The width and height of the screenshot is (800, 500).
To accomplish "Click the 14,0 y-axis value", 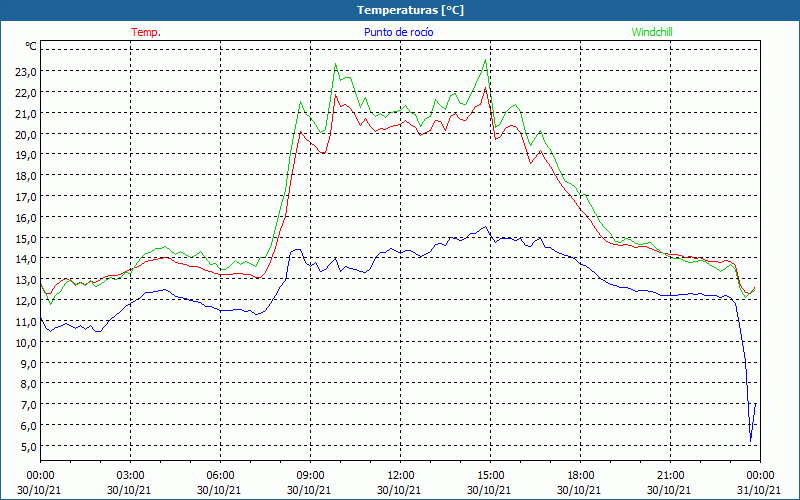I will coord(26,259).
